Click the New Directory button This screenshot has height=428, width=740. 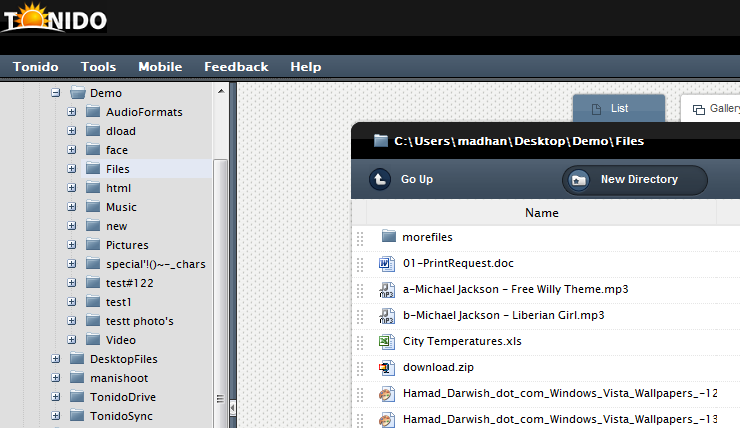point(635,180)
